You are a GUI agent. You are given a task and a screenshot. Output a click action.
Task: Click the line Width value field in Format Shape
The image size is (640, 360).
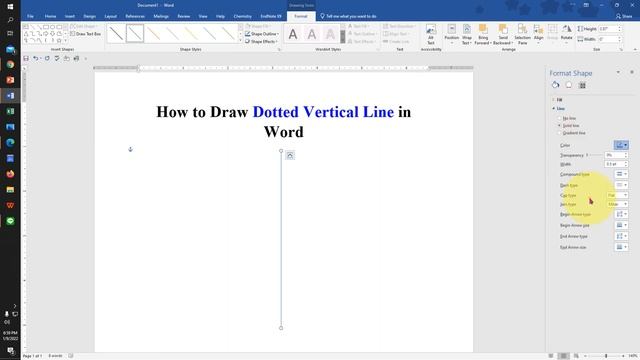(x=614, y=164)
